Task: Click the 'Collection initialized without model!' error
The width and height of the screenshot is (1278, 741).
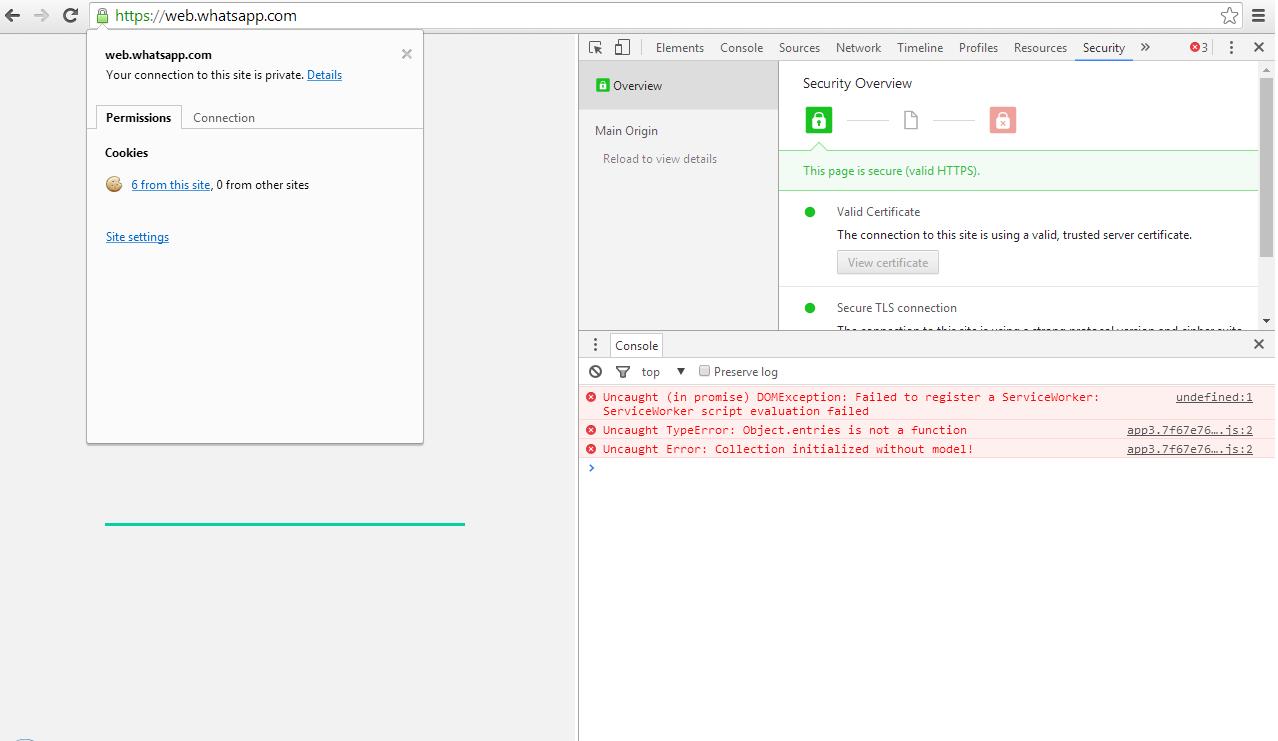Action: click(788, 449)
